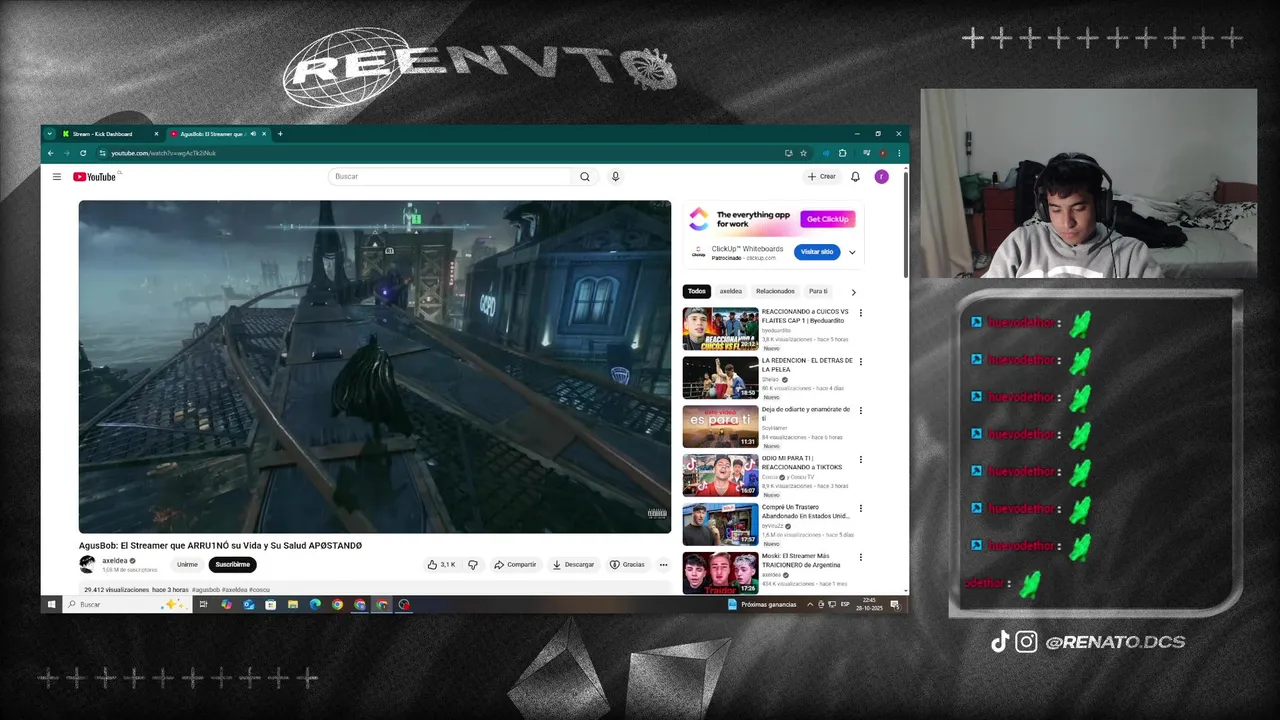Open options for LA REDENCION video
Image resolution: width=1280 pixels, height=720 pixels.
pos(860,362)
